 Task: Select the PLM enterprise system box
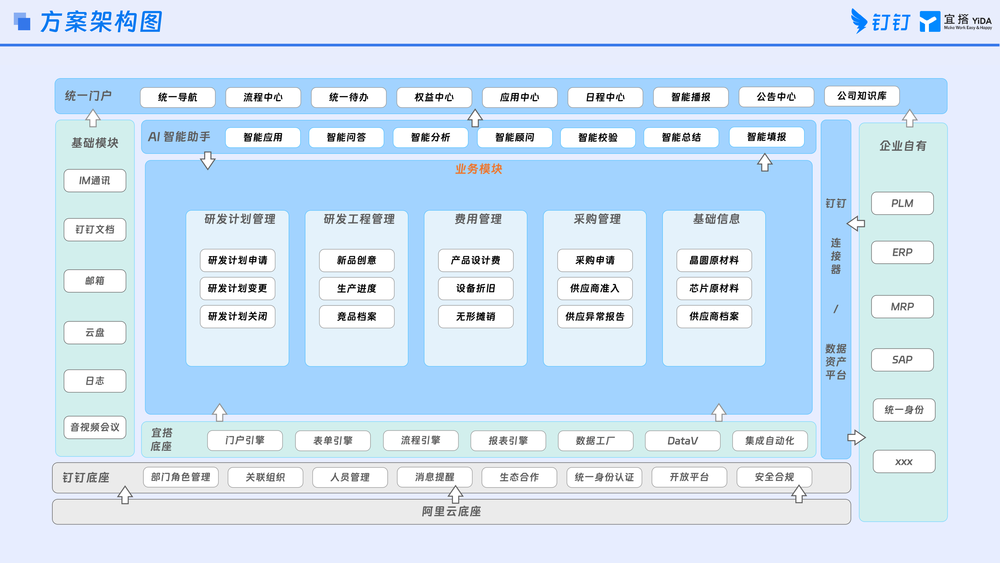coord(902,203)
